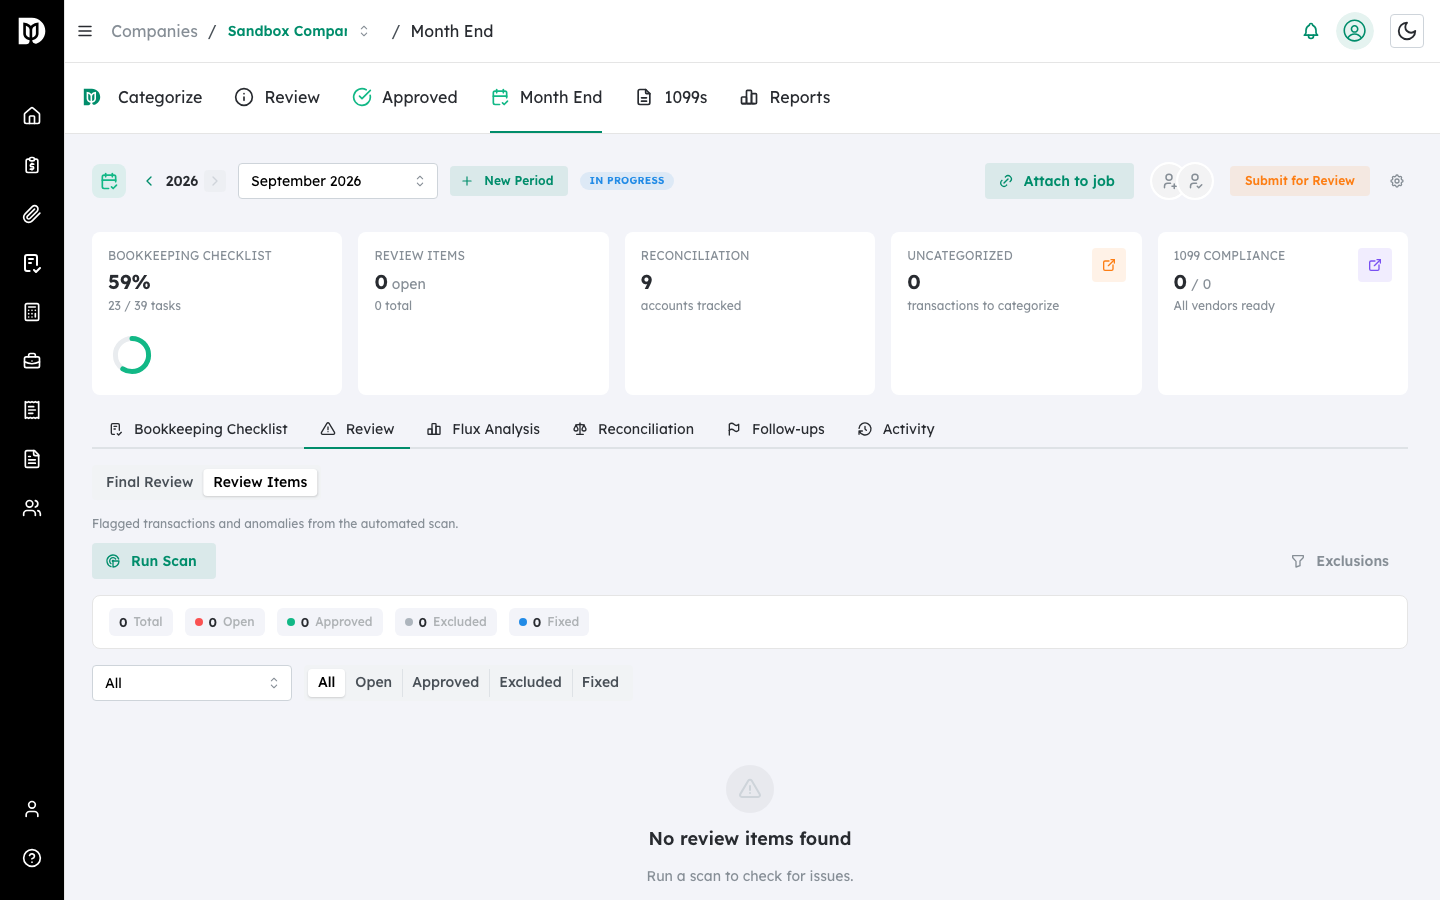This screenshot has width=1440, height=900.
Task: Click the Review Items summary card
Action: pyautogui.click(x=483, y=313)
